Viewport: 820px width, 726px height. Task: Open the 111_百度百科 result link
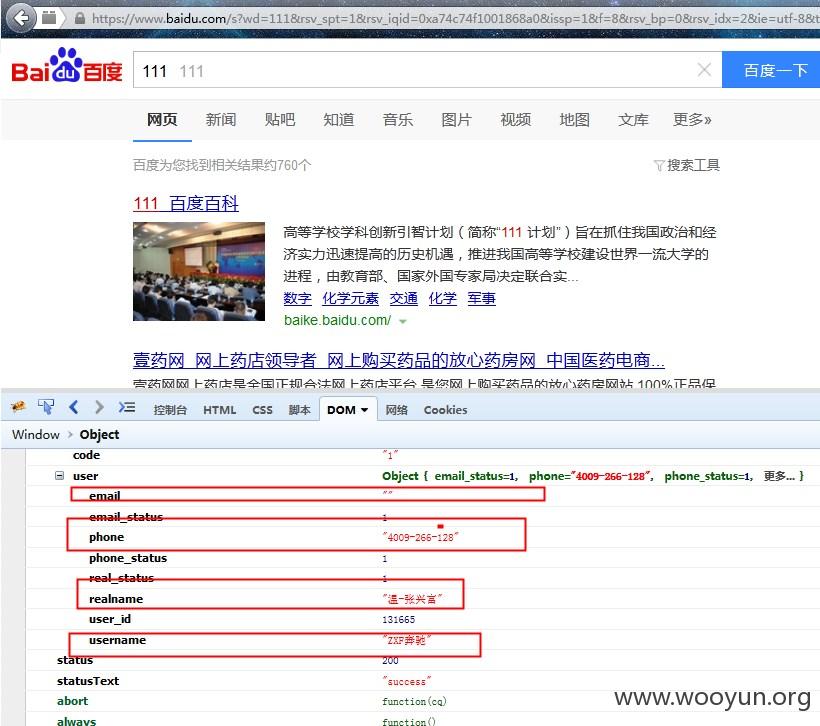click(x=186, y=203)
